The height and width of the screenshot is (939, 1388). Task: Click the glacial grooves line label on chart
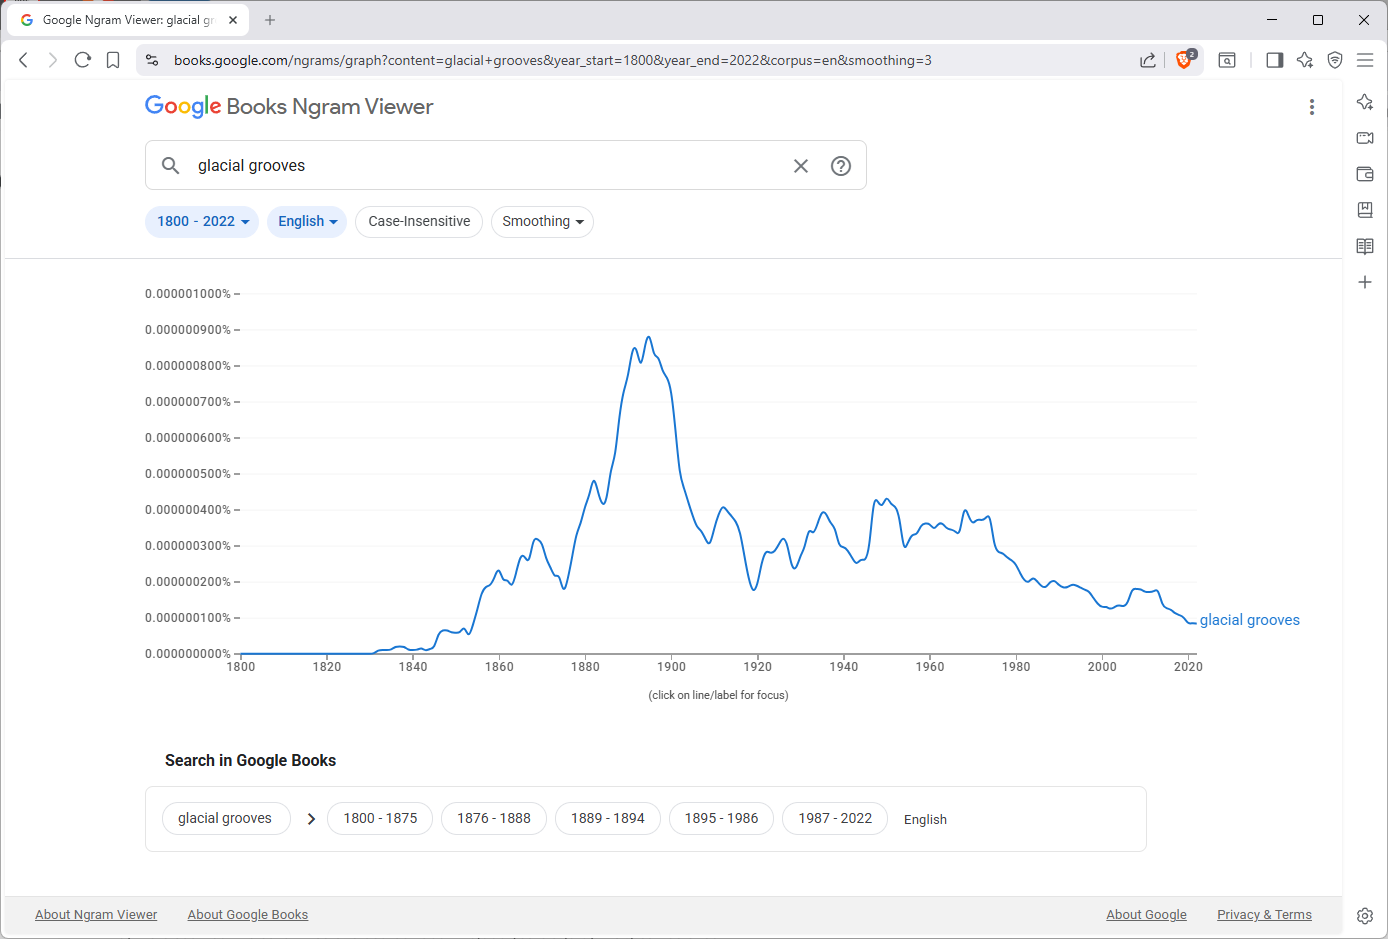click(1250, 620)
